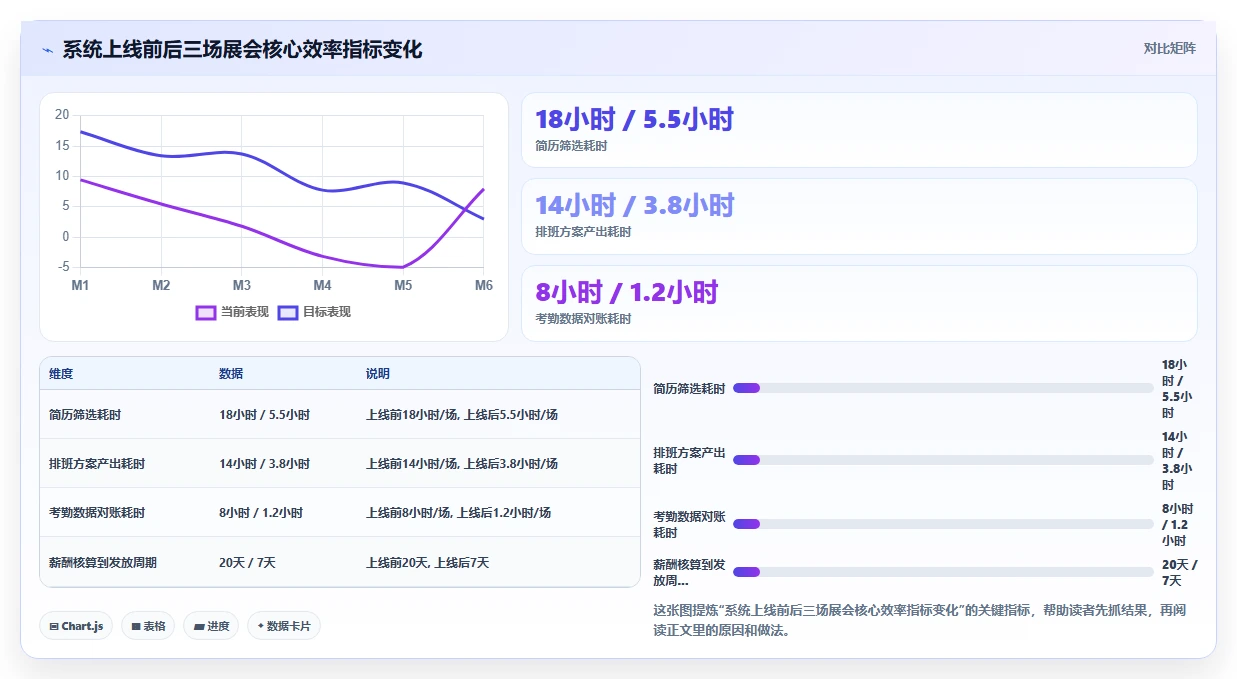1237x679 pixels.
Task: Click the 排班方案产出耗时 progress bar
Action: (943, 460)
